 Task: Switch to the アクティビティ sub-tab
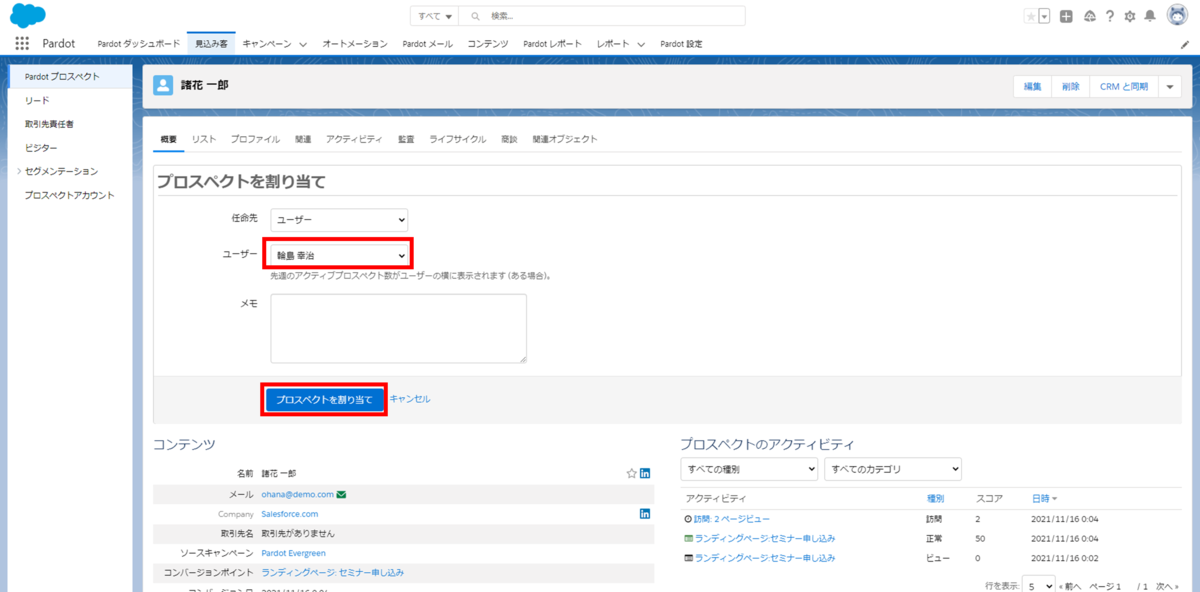[354, 139]
